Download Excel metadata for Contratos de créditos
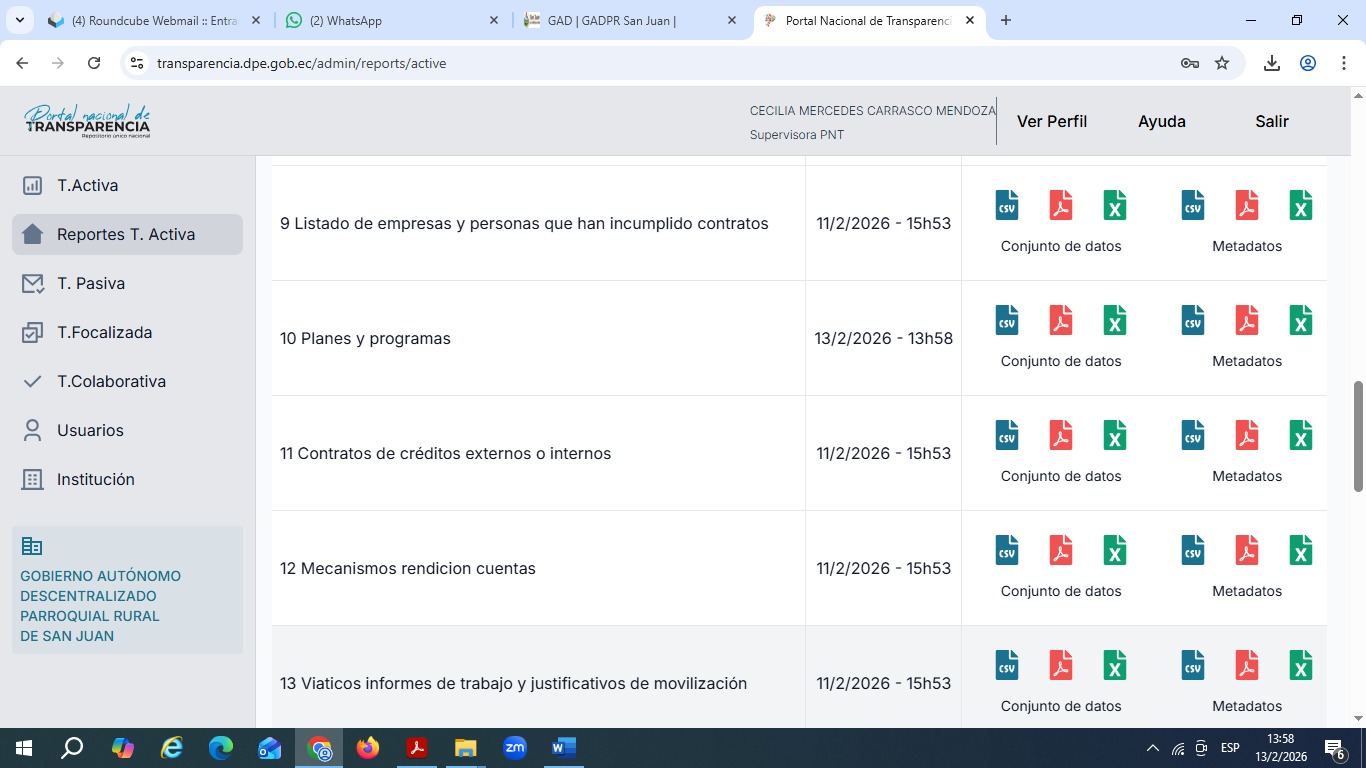The image size is (1366, 768). point(1301,435)
